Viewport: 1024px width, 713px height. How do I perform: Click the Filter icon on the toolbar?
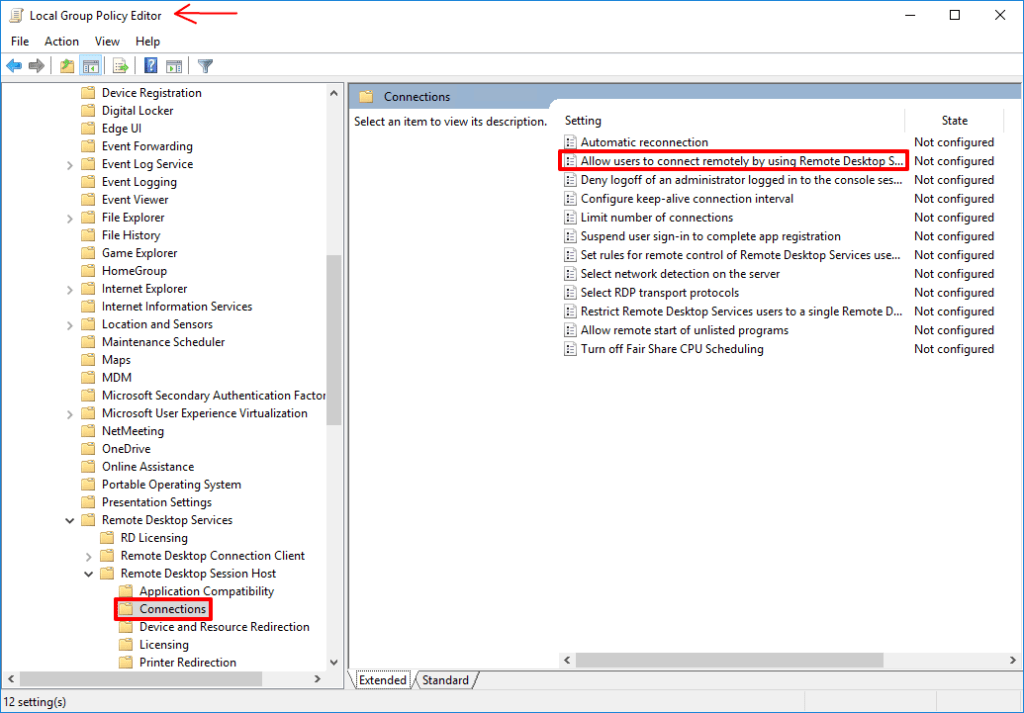click(x=203, y=65)
